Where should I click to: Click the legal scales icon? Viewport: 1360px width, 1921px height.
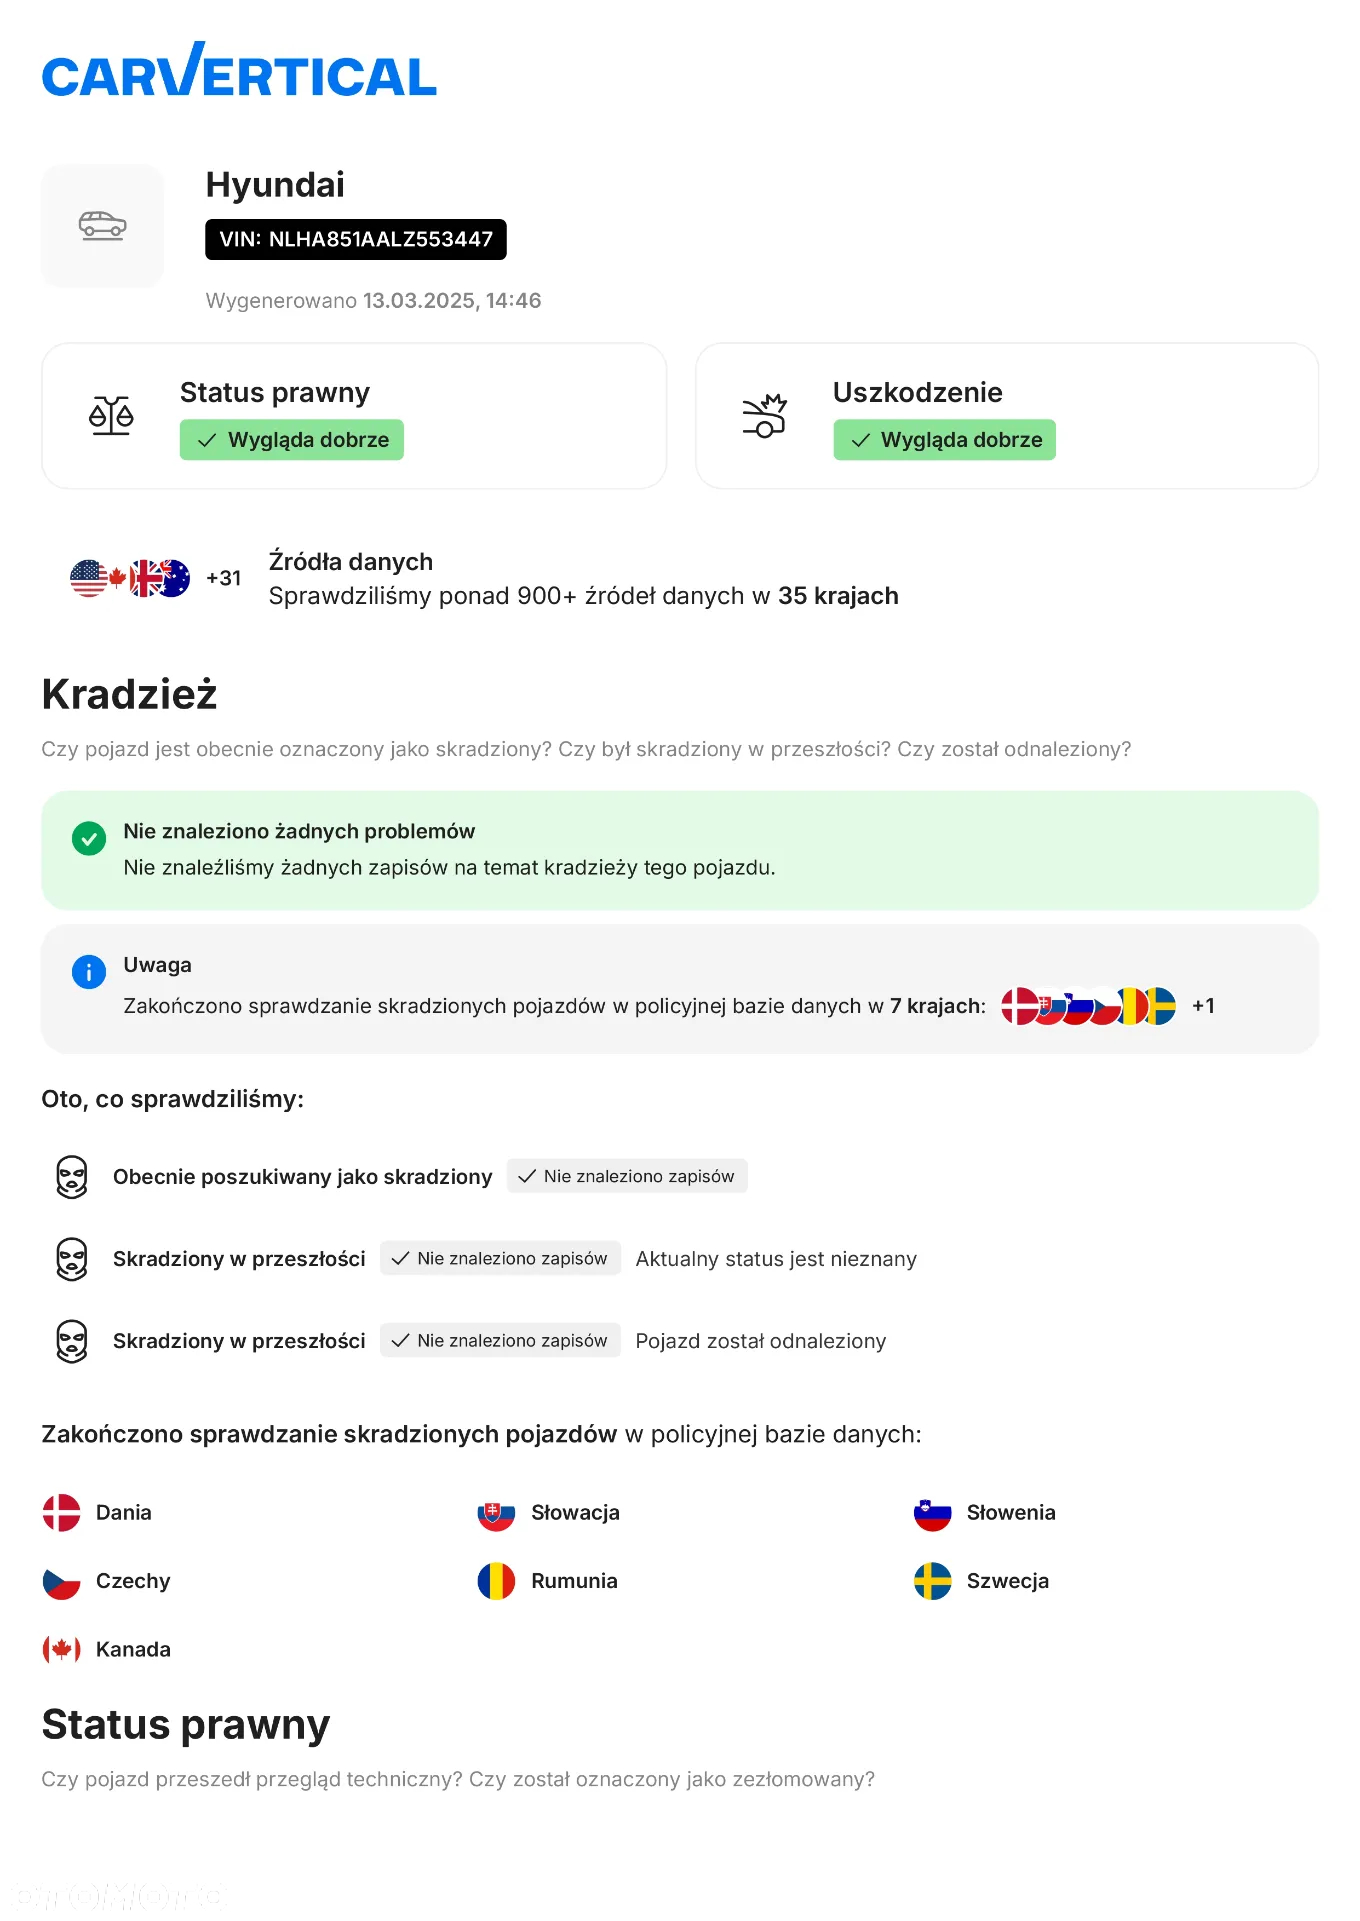(x=111, y=416)
